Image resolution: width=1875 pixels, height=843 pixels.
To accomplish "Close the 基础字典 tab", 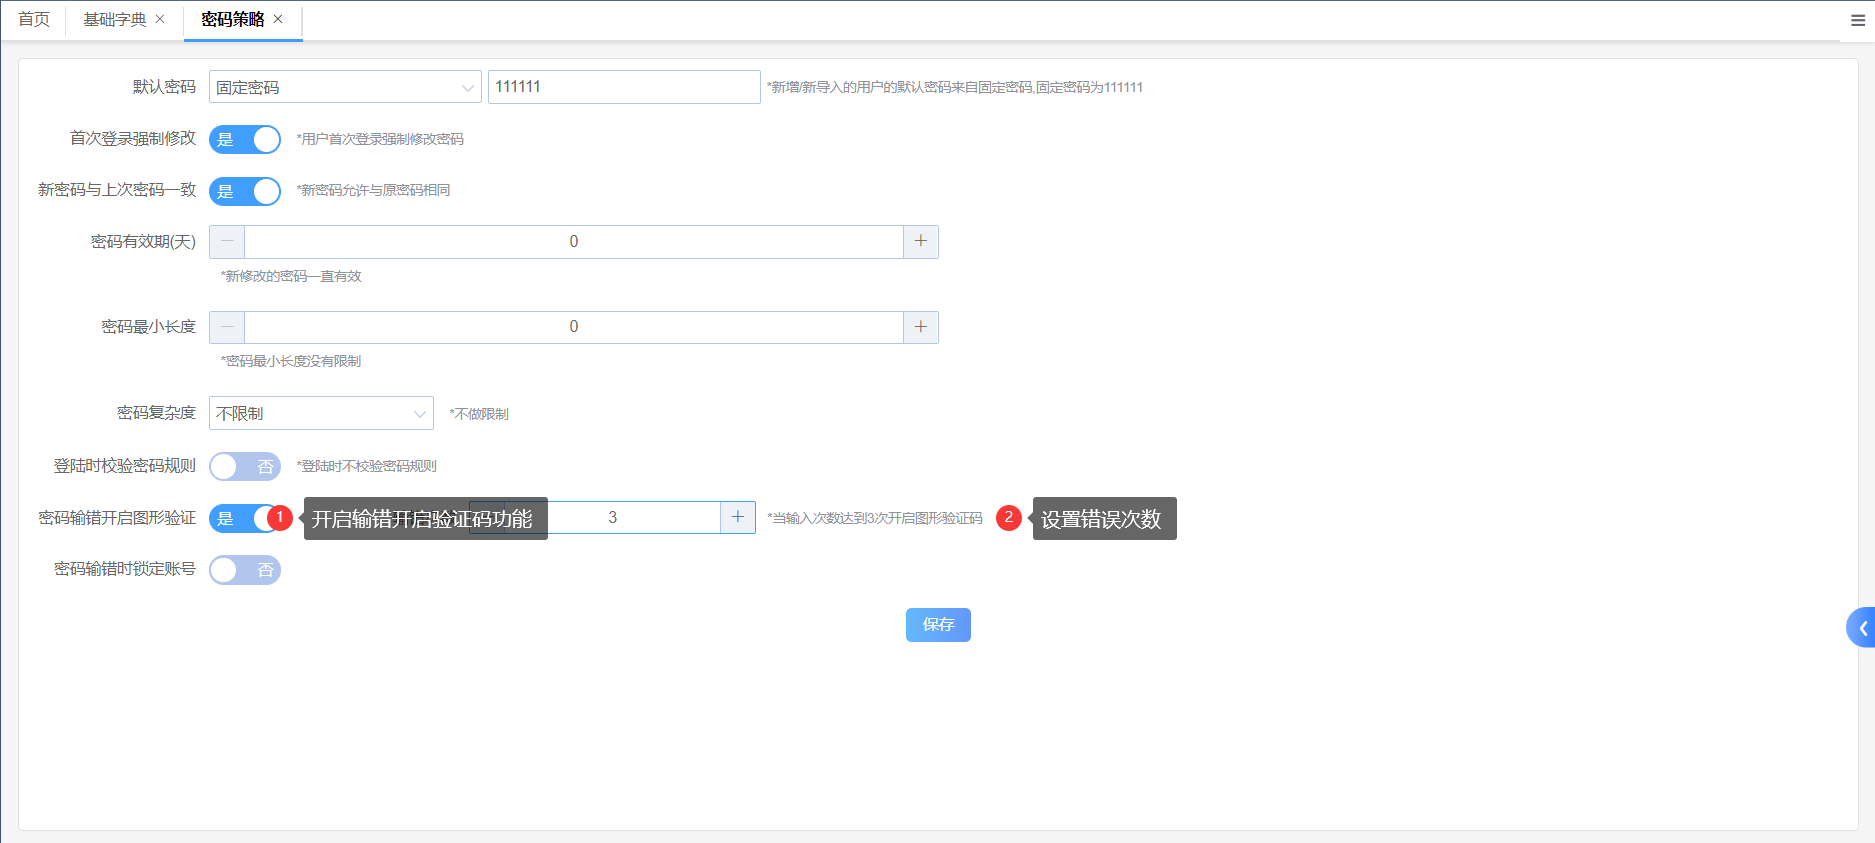I will [x=160, y=19].
